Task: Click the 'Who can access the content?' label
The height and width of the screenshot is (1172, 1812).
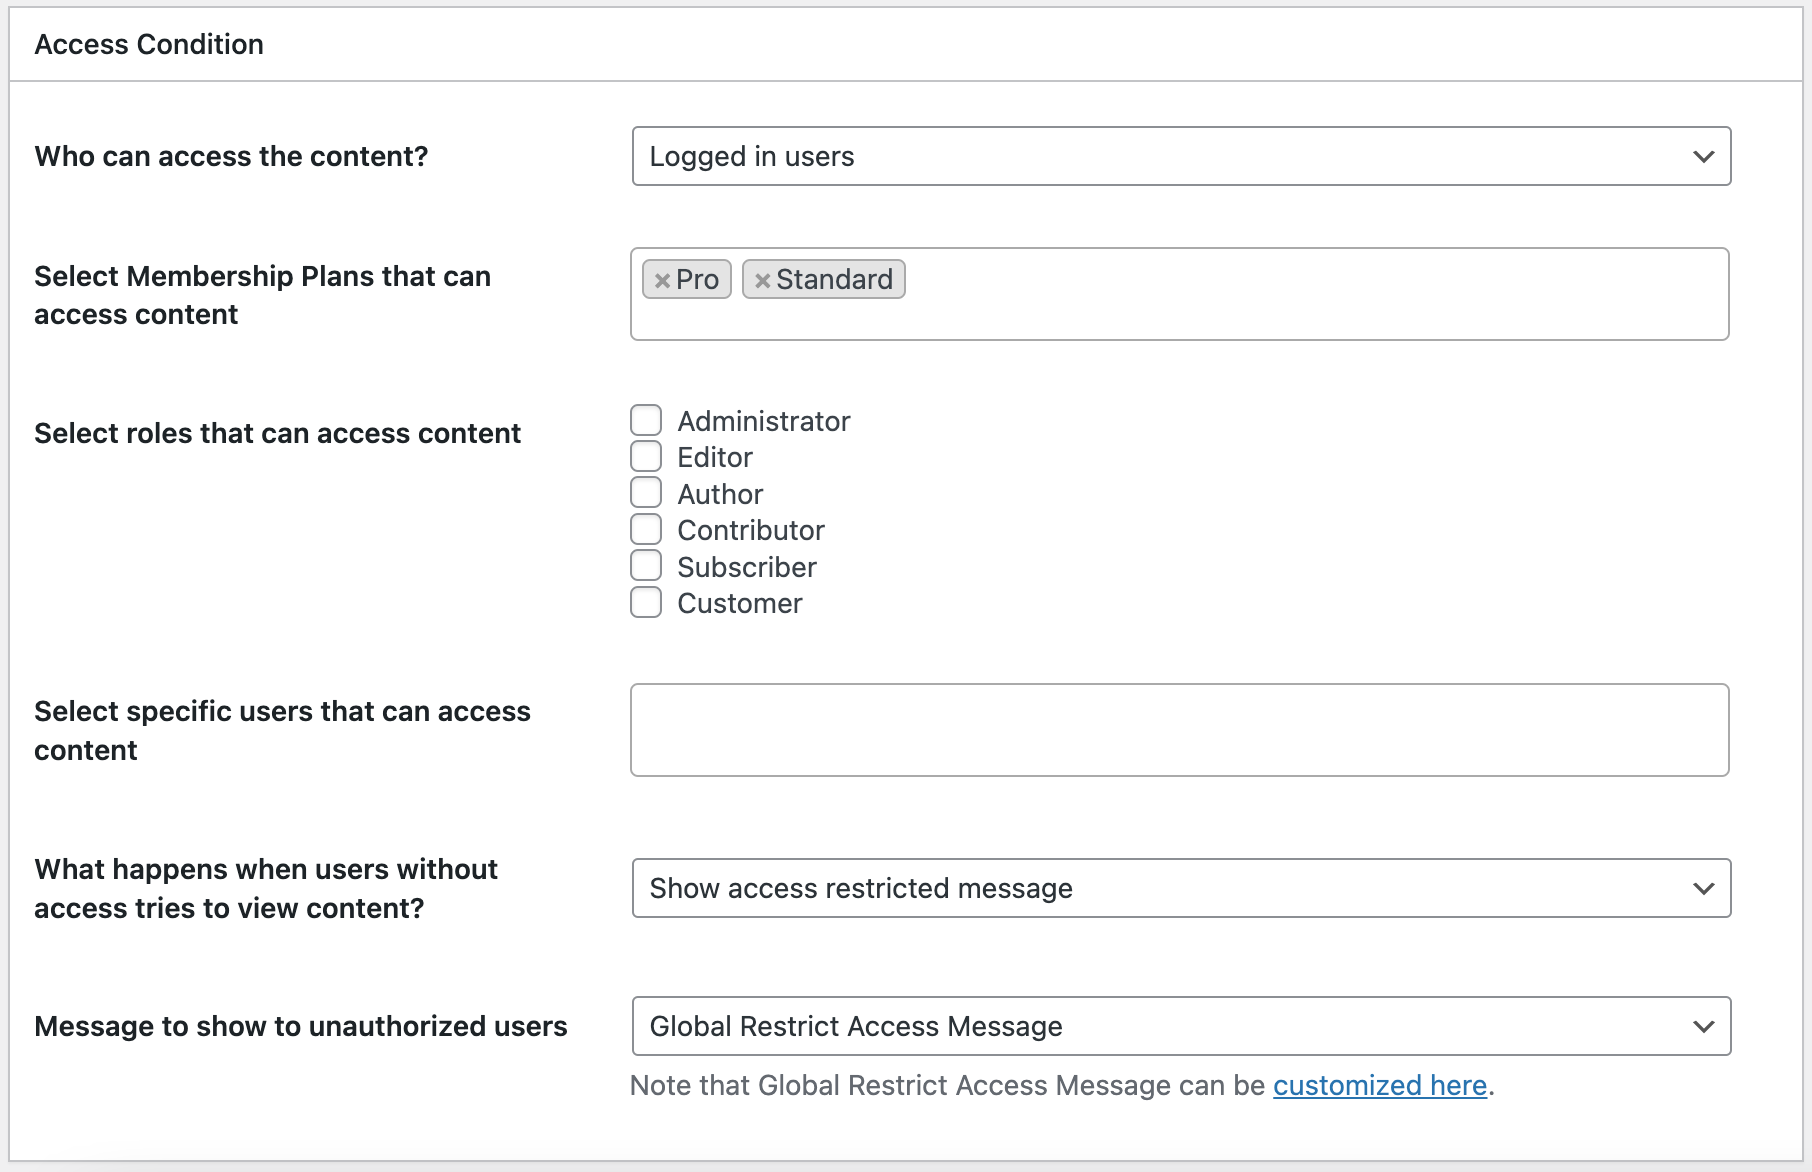Action: (231, 156)
